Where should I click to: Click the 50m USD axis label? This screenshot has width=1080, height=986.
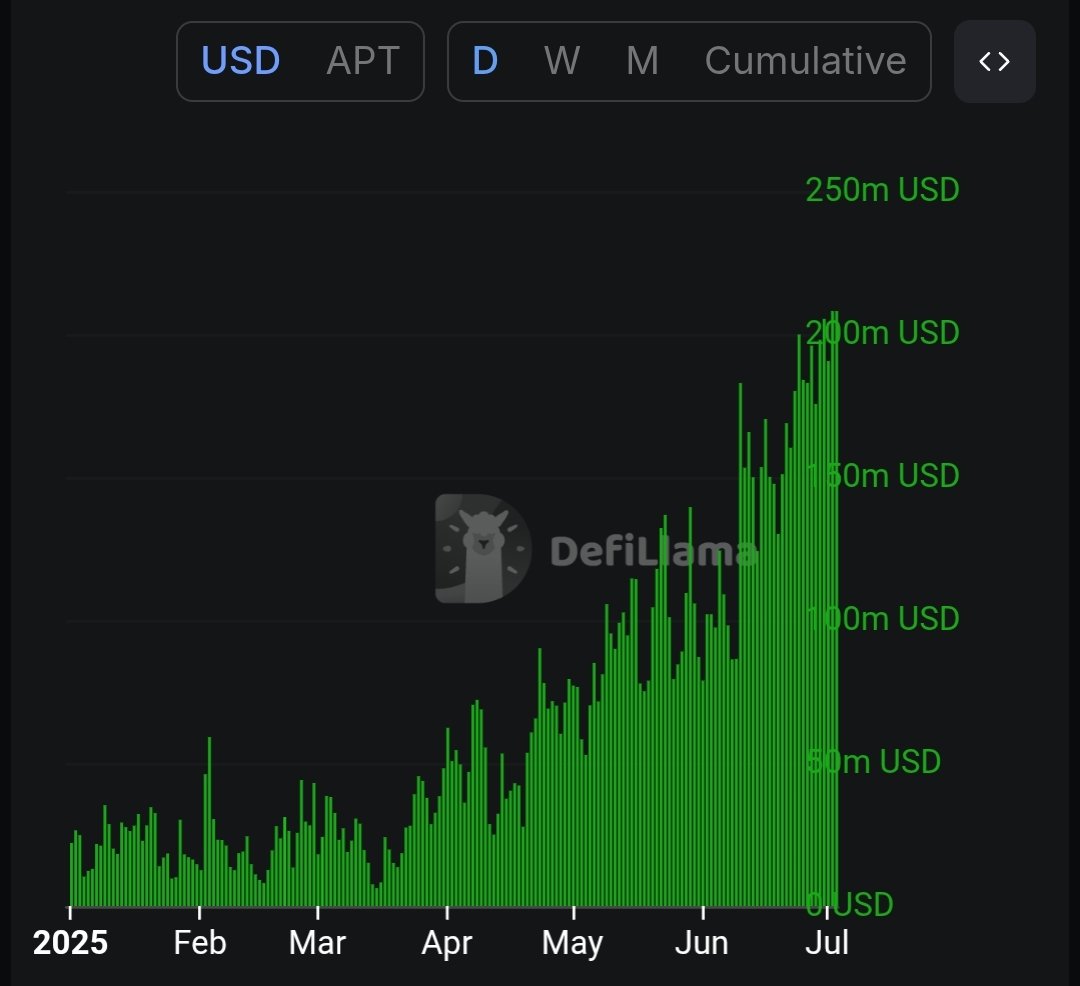(x=873, y=762)
